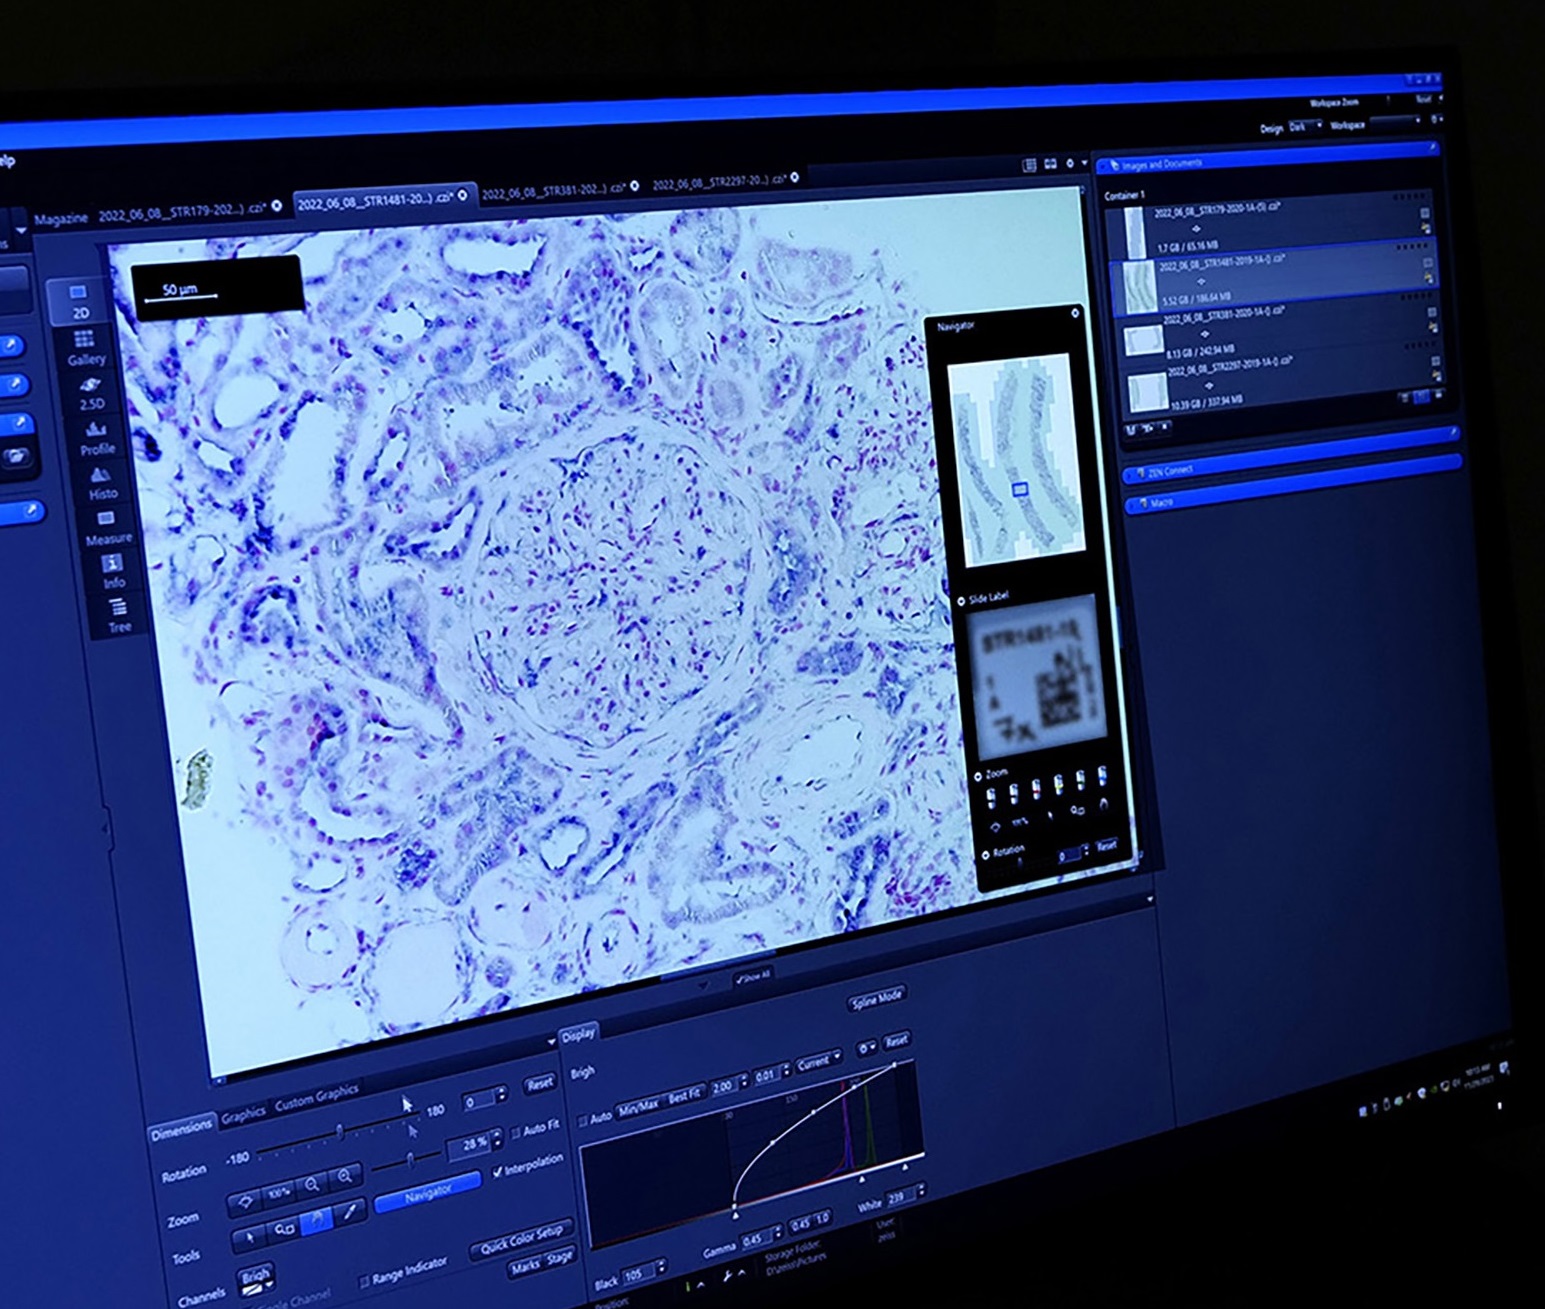Open the Design theme dropdown

tap(1306, 126)
